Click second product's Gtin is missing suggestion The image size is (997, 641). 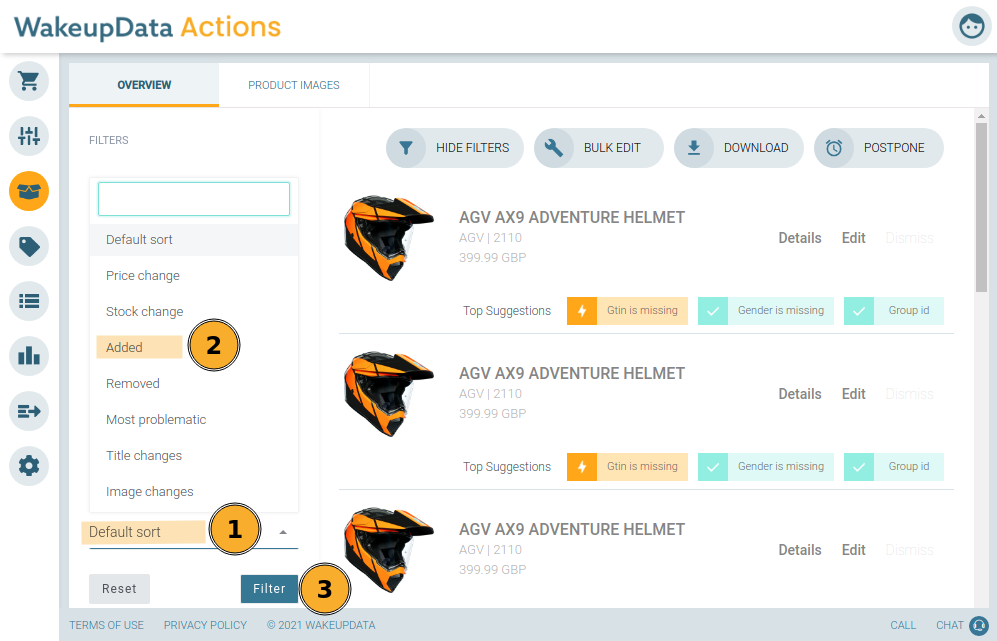tap(628, 467)
